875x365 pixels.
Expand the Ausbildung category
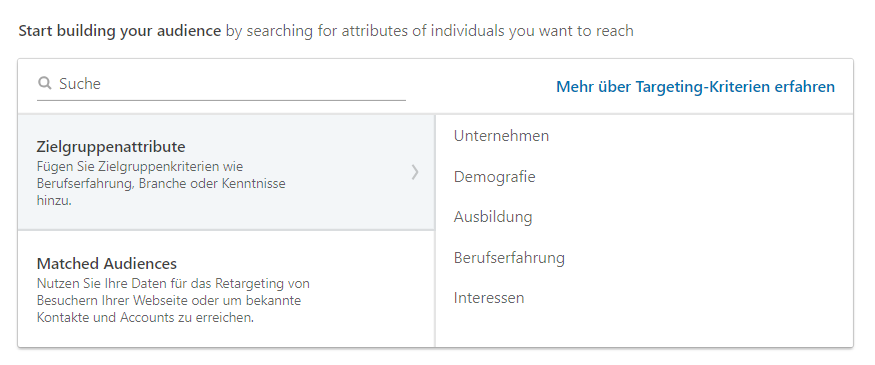point(493,217)
